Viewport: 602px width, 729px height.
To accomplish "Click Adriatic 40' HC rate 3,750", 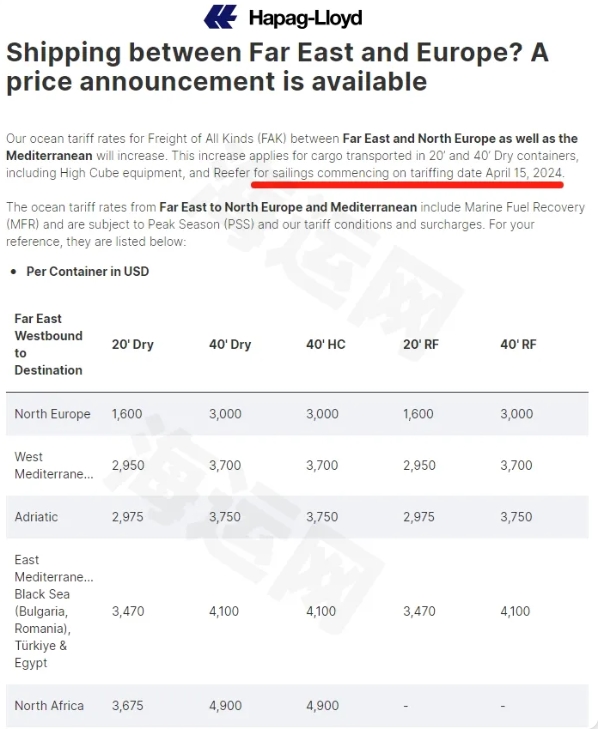I will click(322, 517).
